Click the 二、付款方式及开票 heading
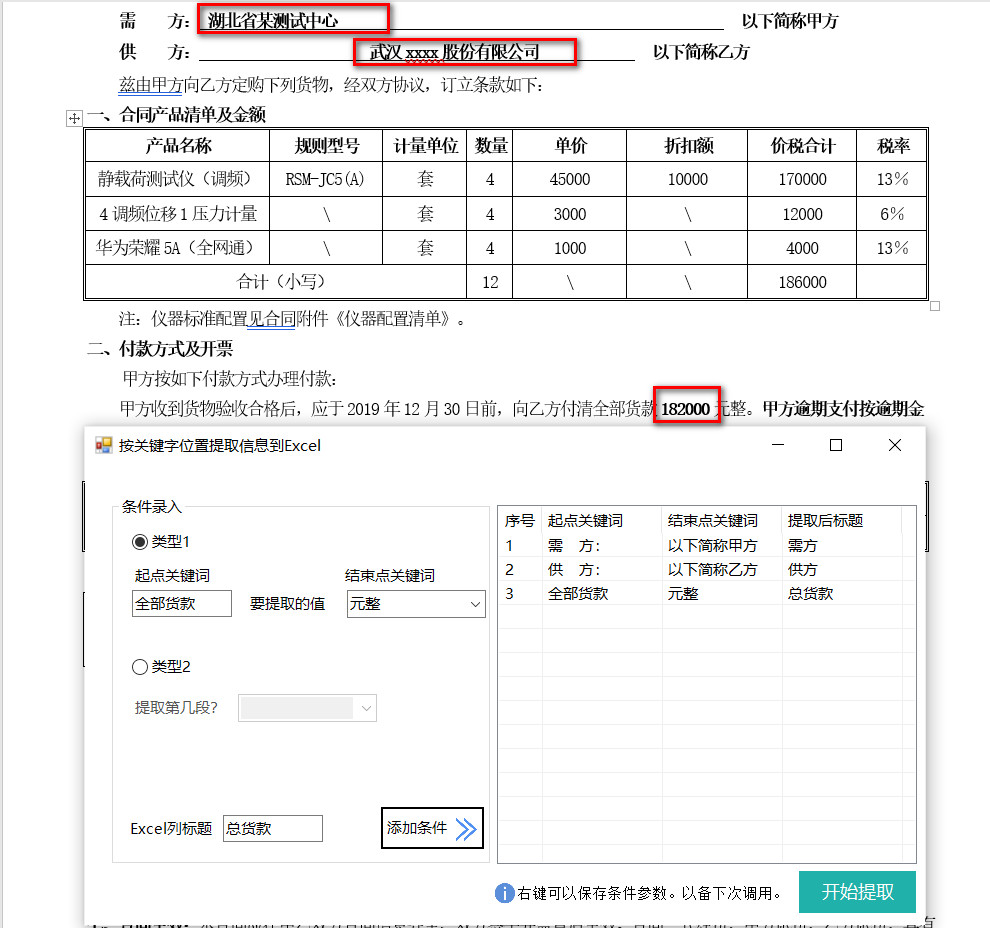 (x=160, y=348)
